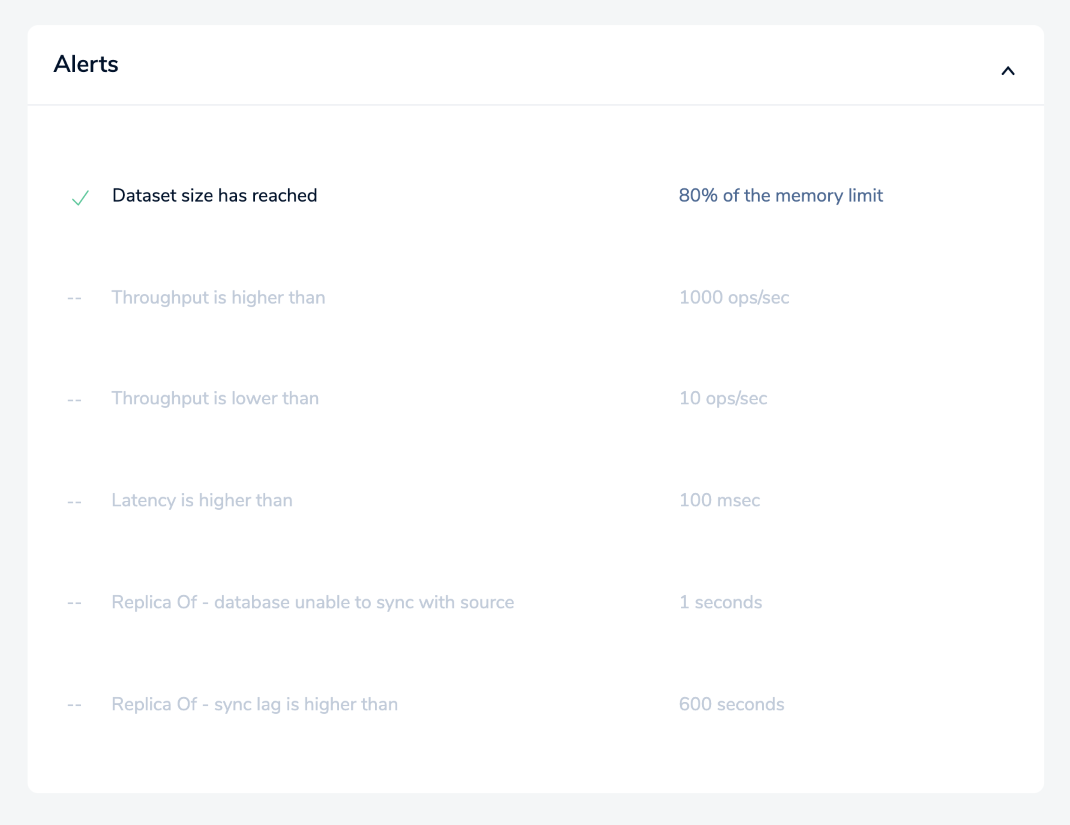This screenshot has width=1070, height=825.
Task: Select the Dataset size has reached label
Action: coord(214,196)
